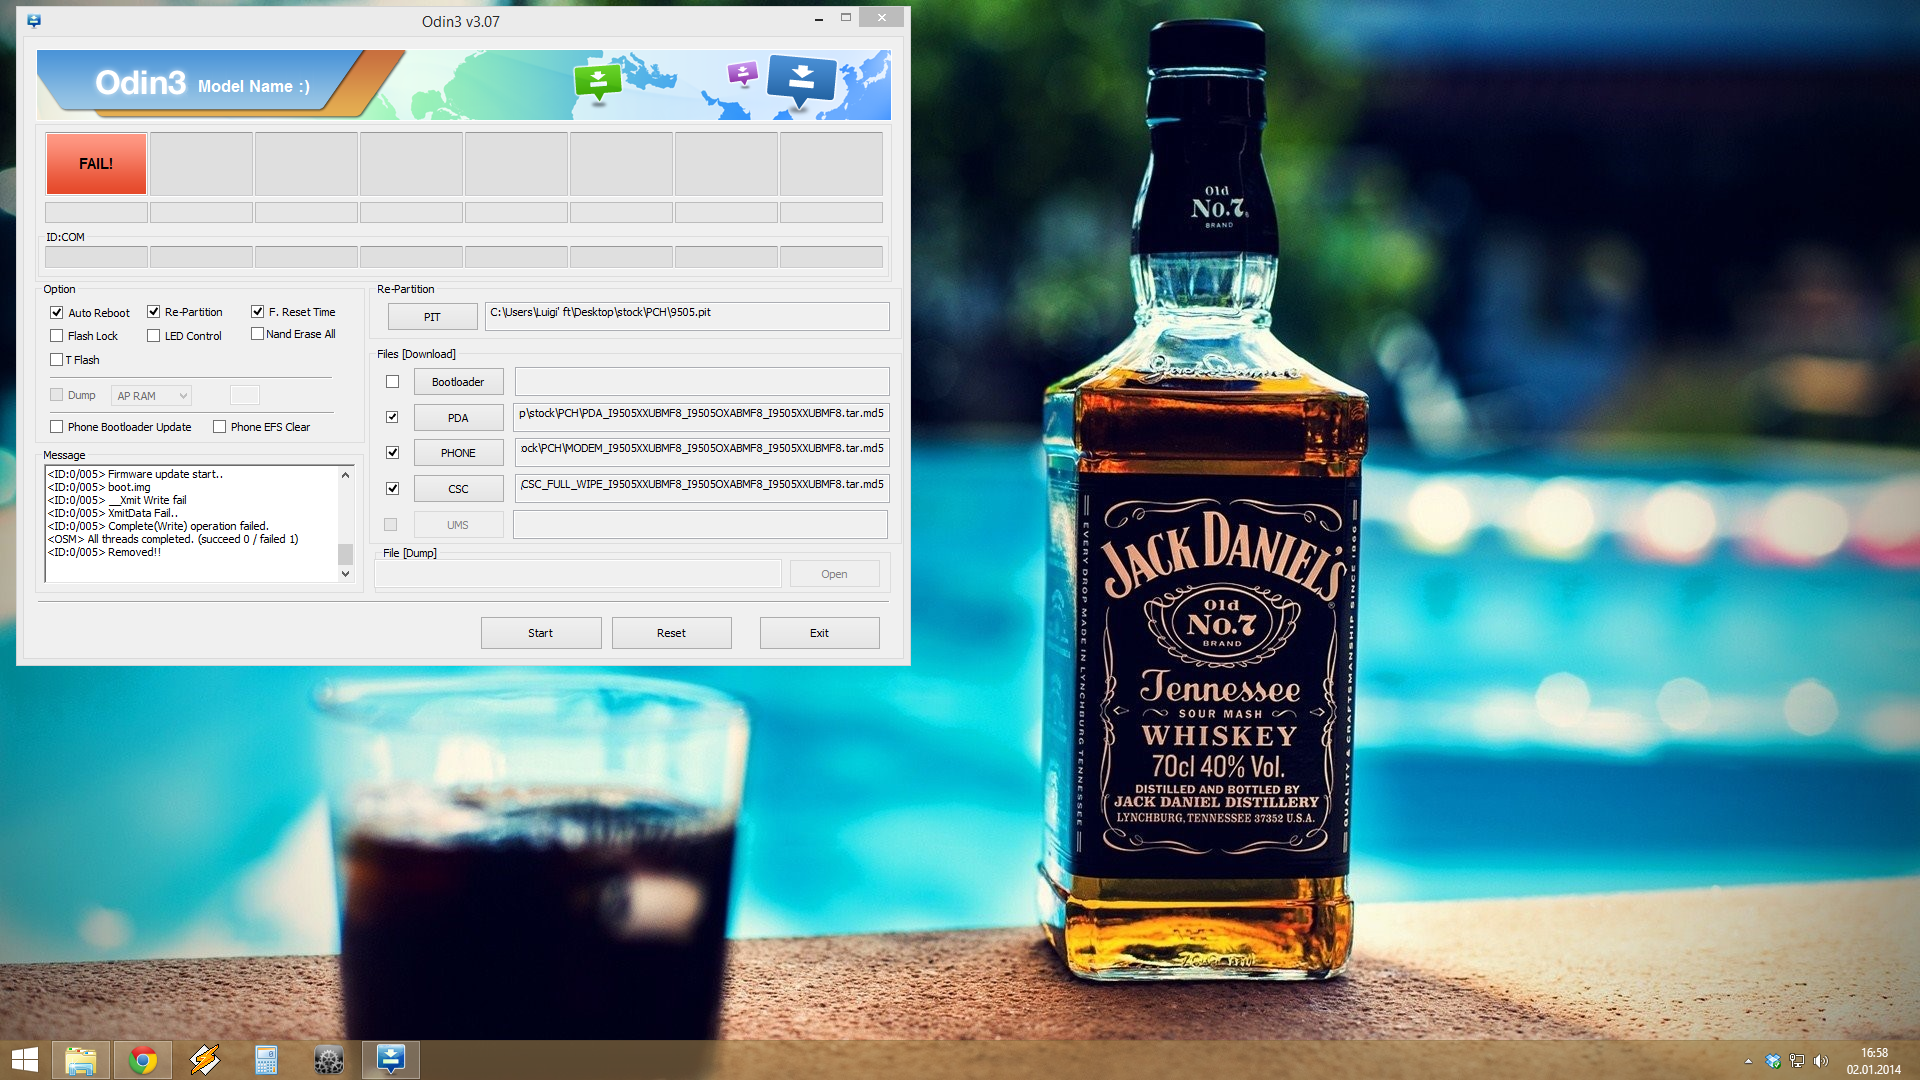
Task: Click the Message log scrollbar thumb
Action: [x=346, y=553]
